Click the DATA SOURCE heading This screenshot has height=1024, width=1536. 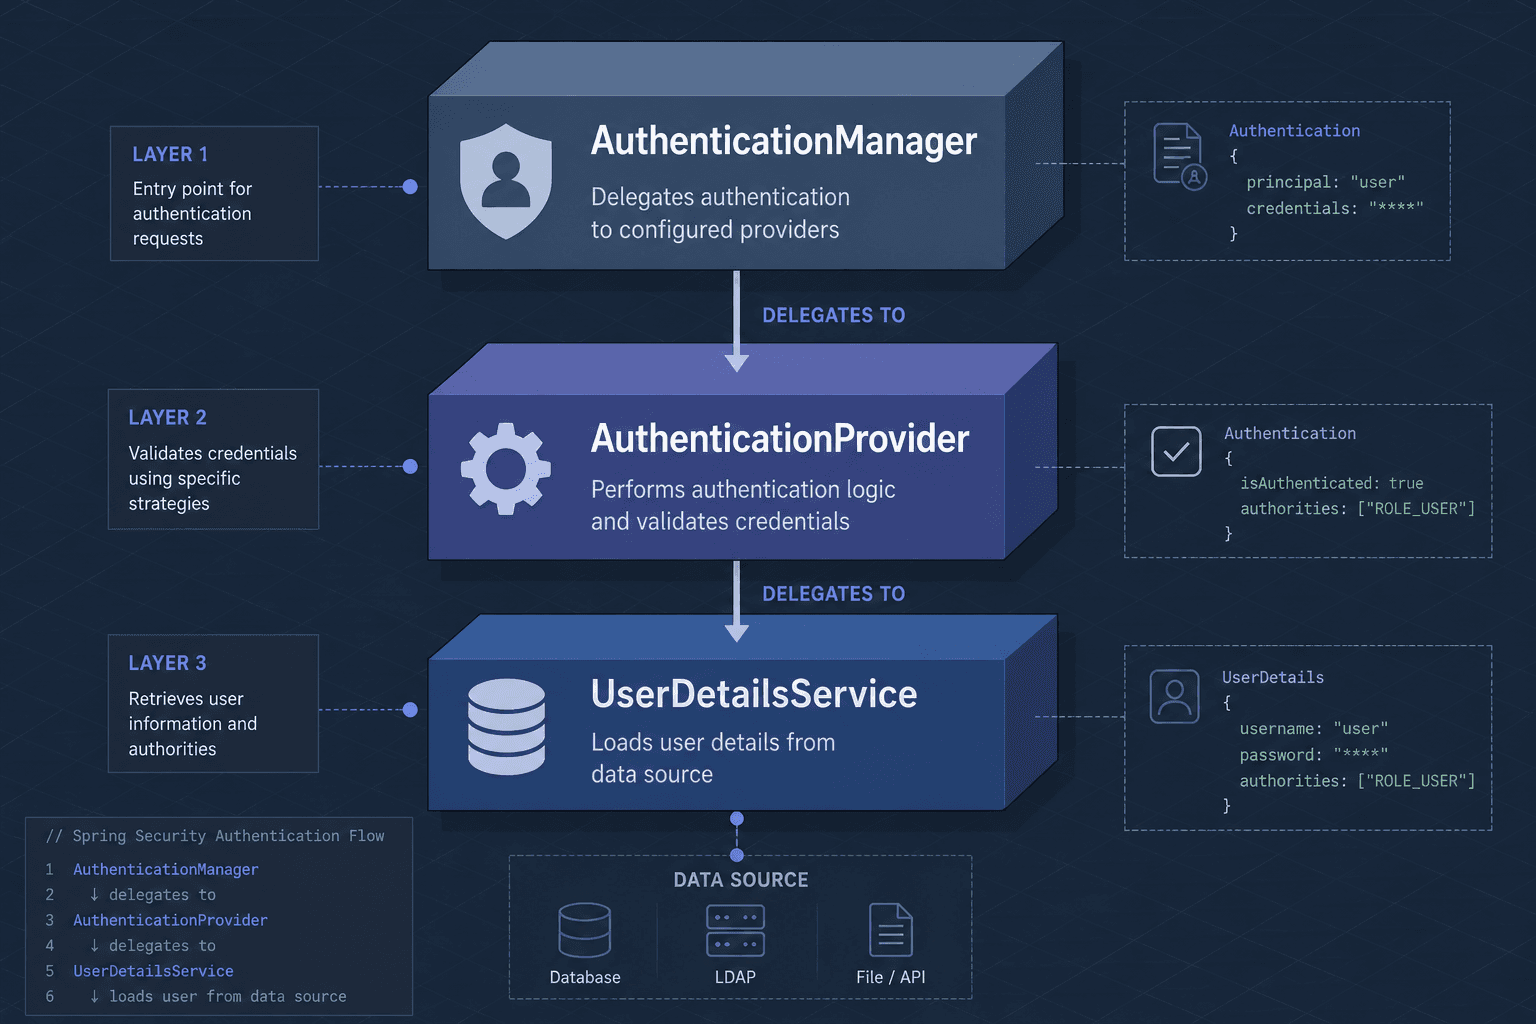741,880
